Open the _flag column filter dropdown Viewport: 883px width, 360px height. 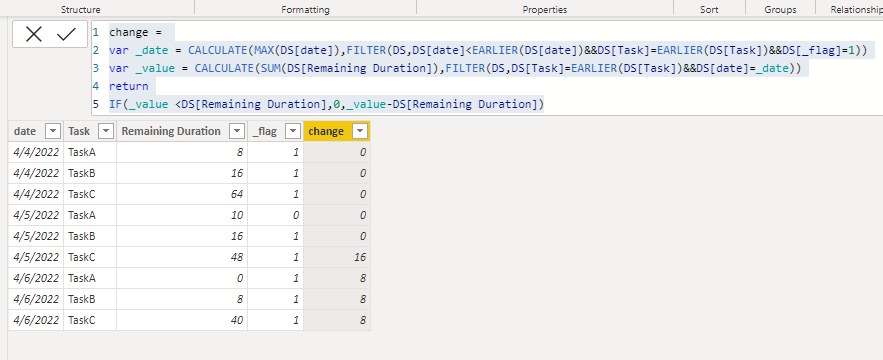point(293,131)
